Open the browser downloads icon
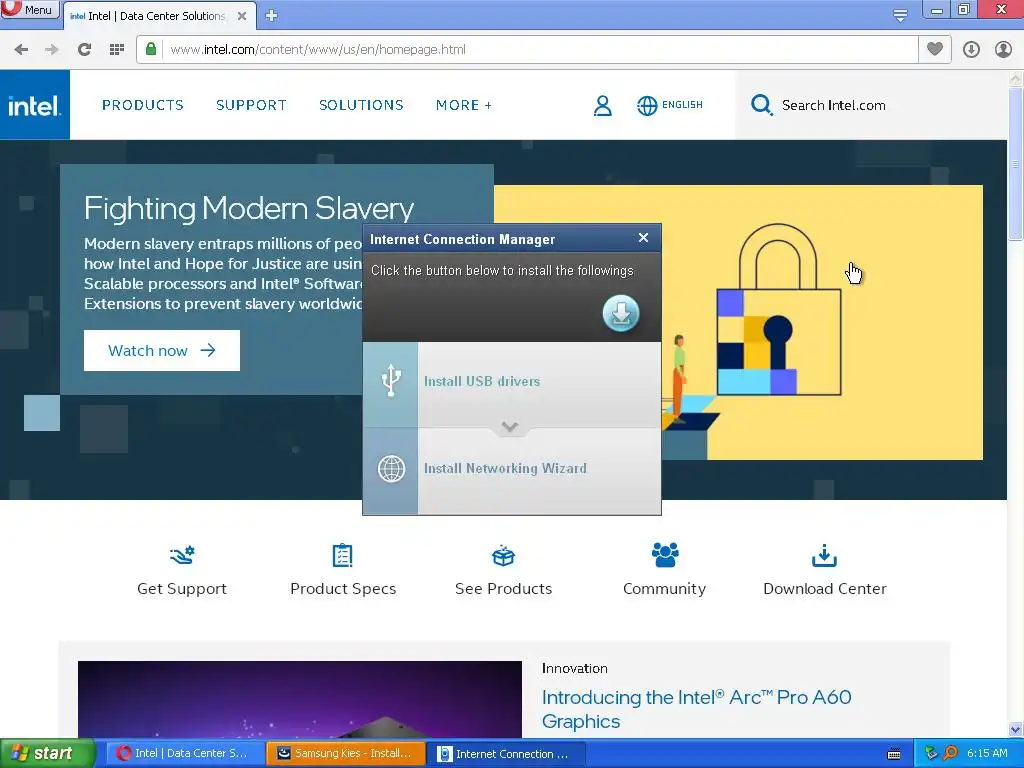 (x=971, y=50)
